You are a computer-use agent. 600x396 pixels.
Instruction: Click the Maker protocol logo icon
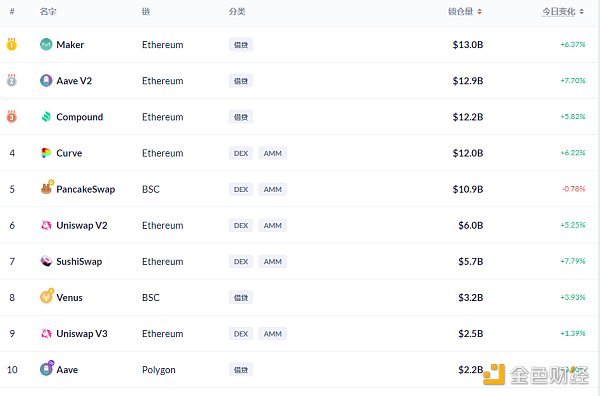click(46, 45)
